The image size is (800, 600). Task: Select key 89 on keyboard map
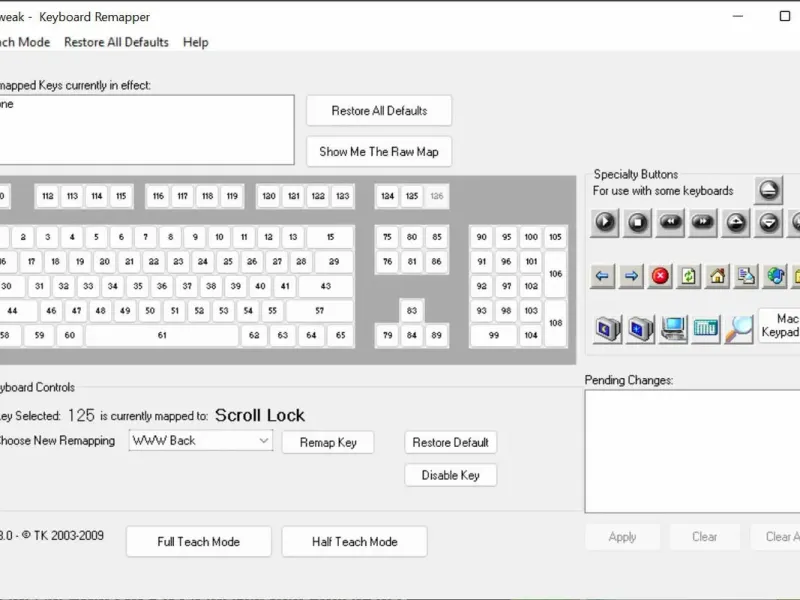pyautogui.click(x=436, y=335)
